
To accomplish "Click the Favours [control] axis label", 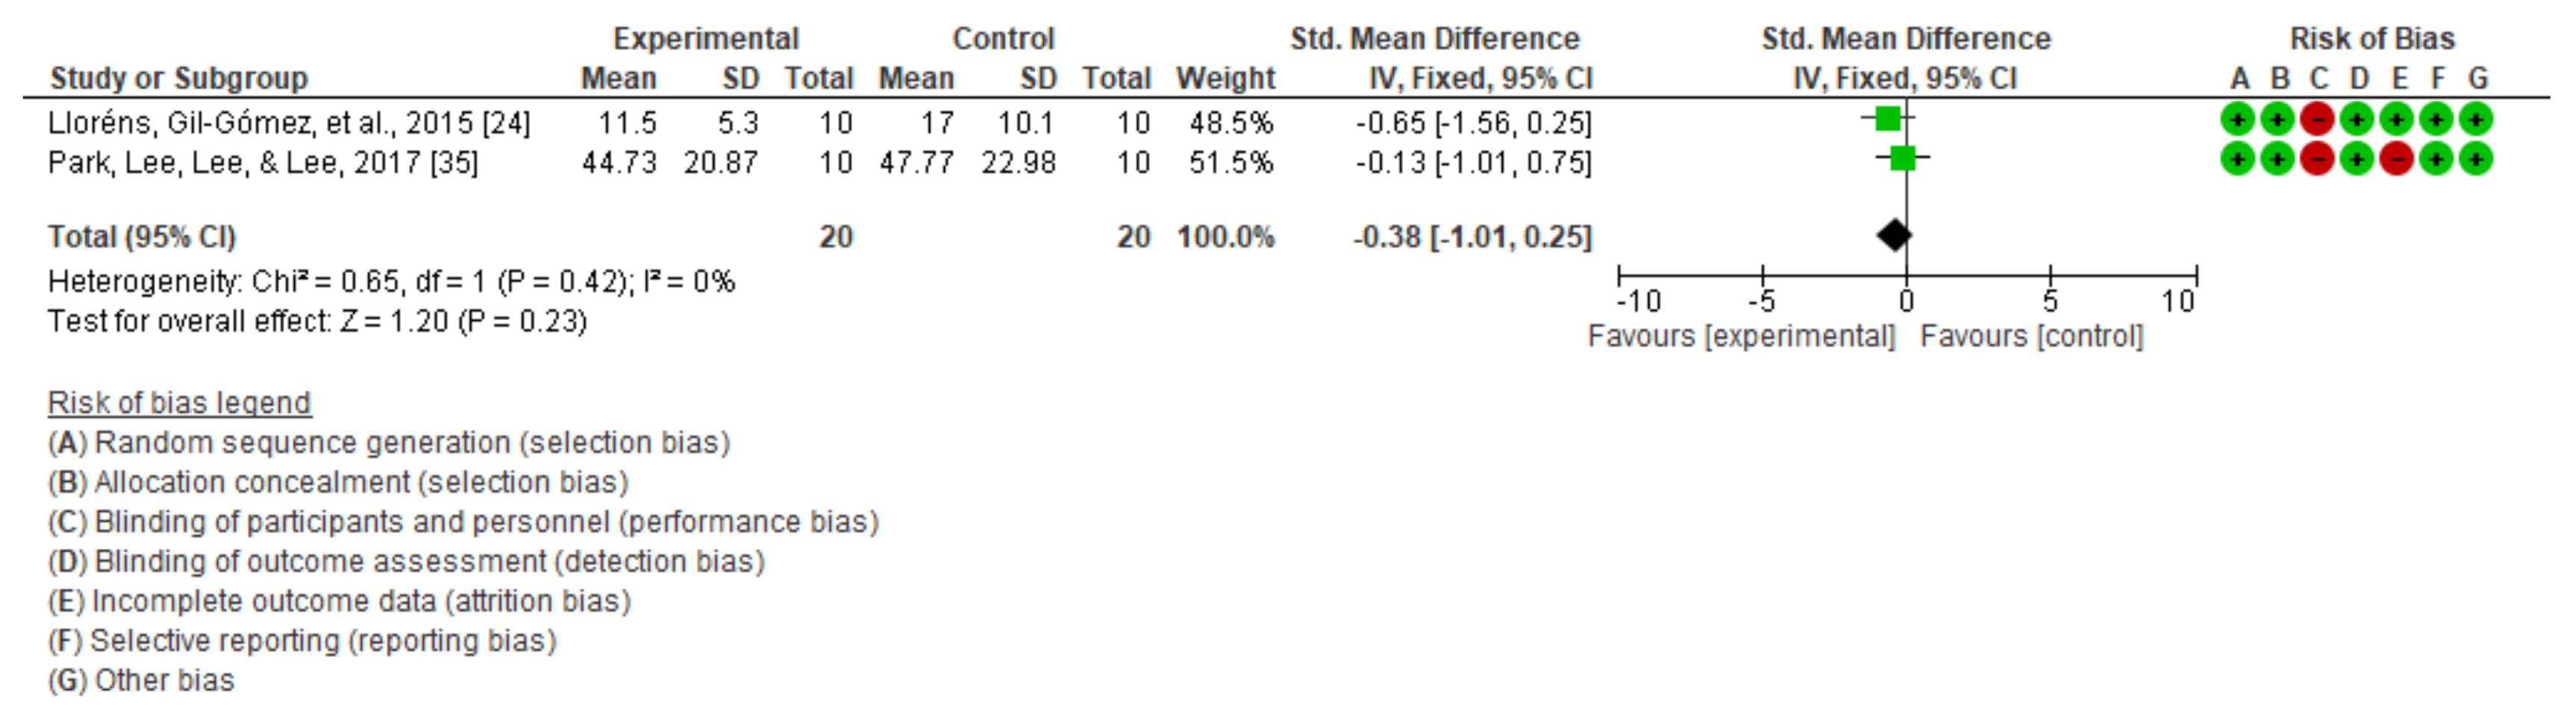I will [x=2031, y=336].
